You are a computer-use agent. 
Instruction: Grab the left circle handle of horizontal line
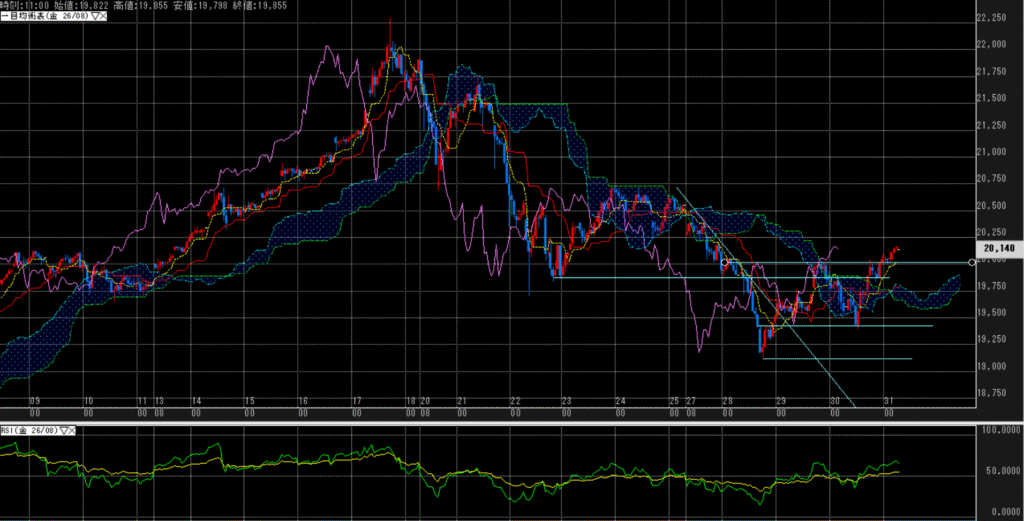pos(724,262)
